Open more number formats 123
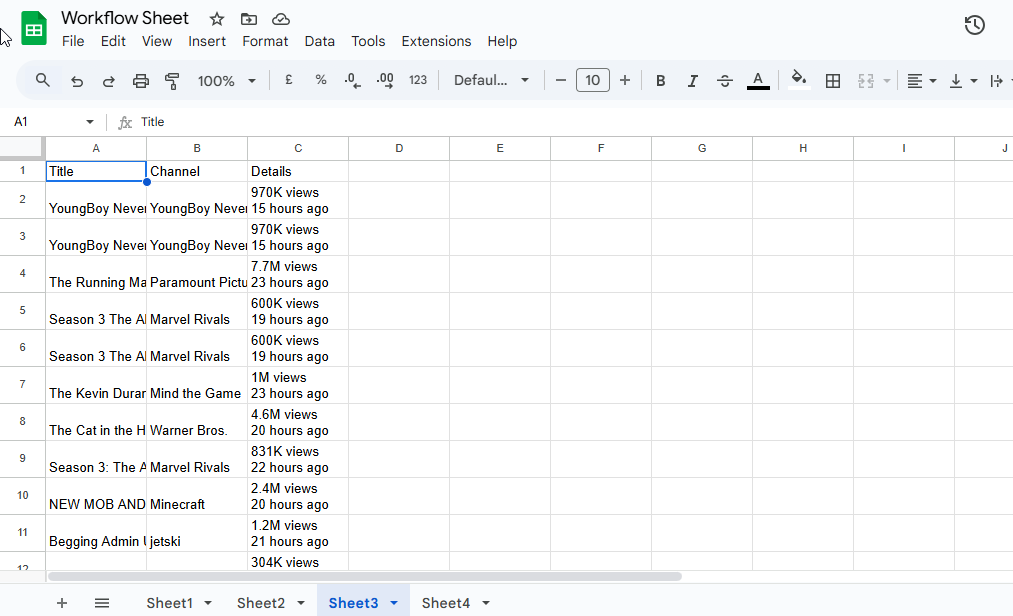The height and width of the screenshot is (616, 1013). [418, 80]
